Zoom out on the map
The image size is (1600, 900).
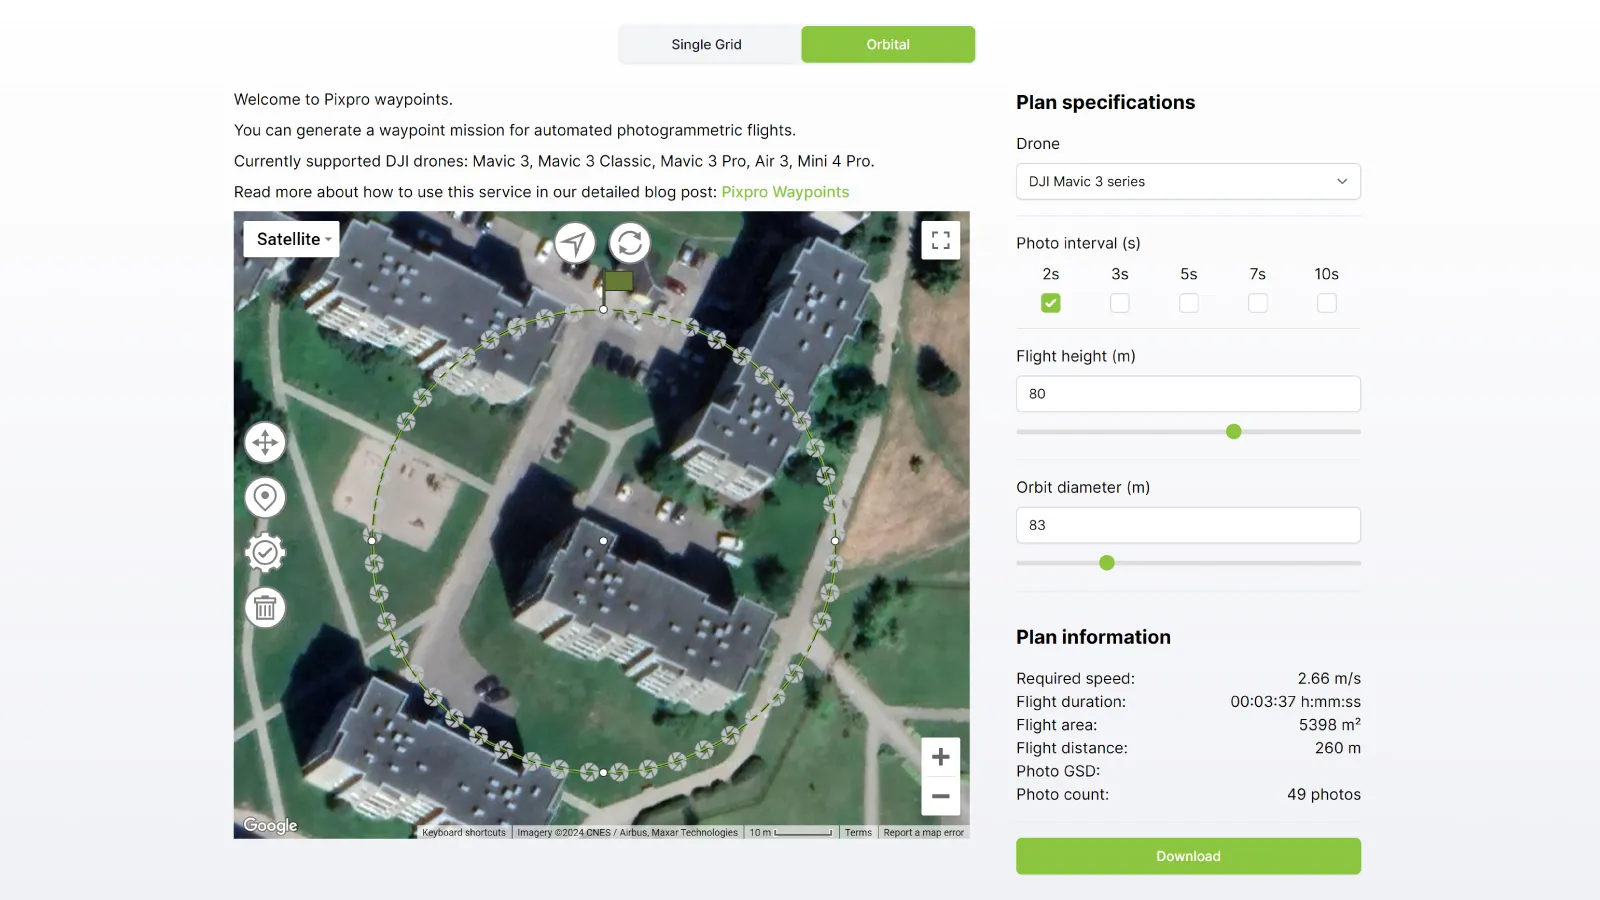940,797
